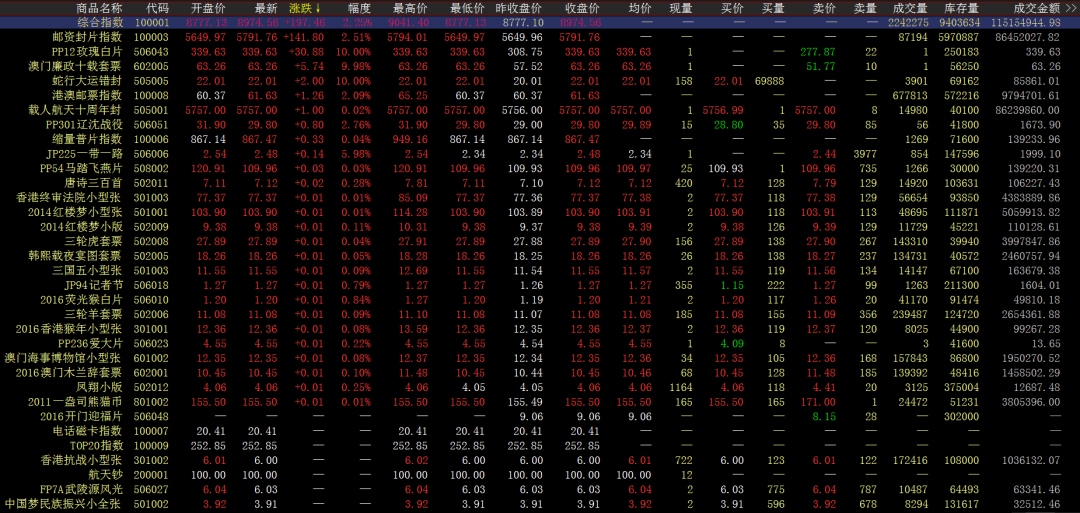Select the 三轮虎套票 row
This screenshot has width=1080, height=513.
coord(540,241)
